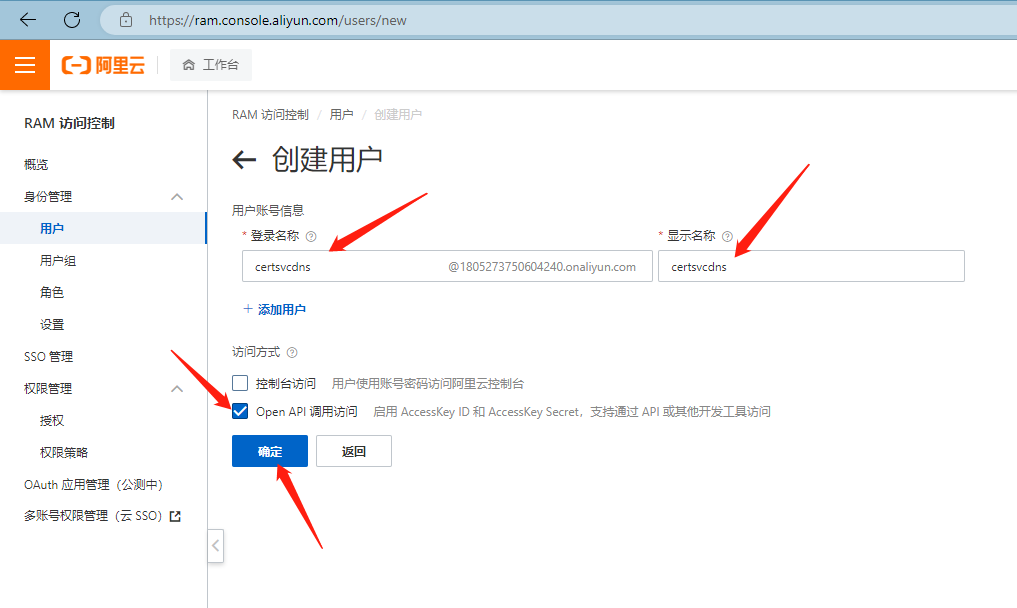Image resolution: width=1017 pixels, height=608 pixels.
Task: Click the help icon next to 显示名称
Action: (x=727, y=236)
